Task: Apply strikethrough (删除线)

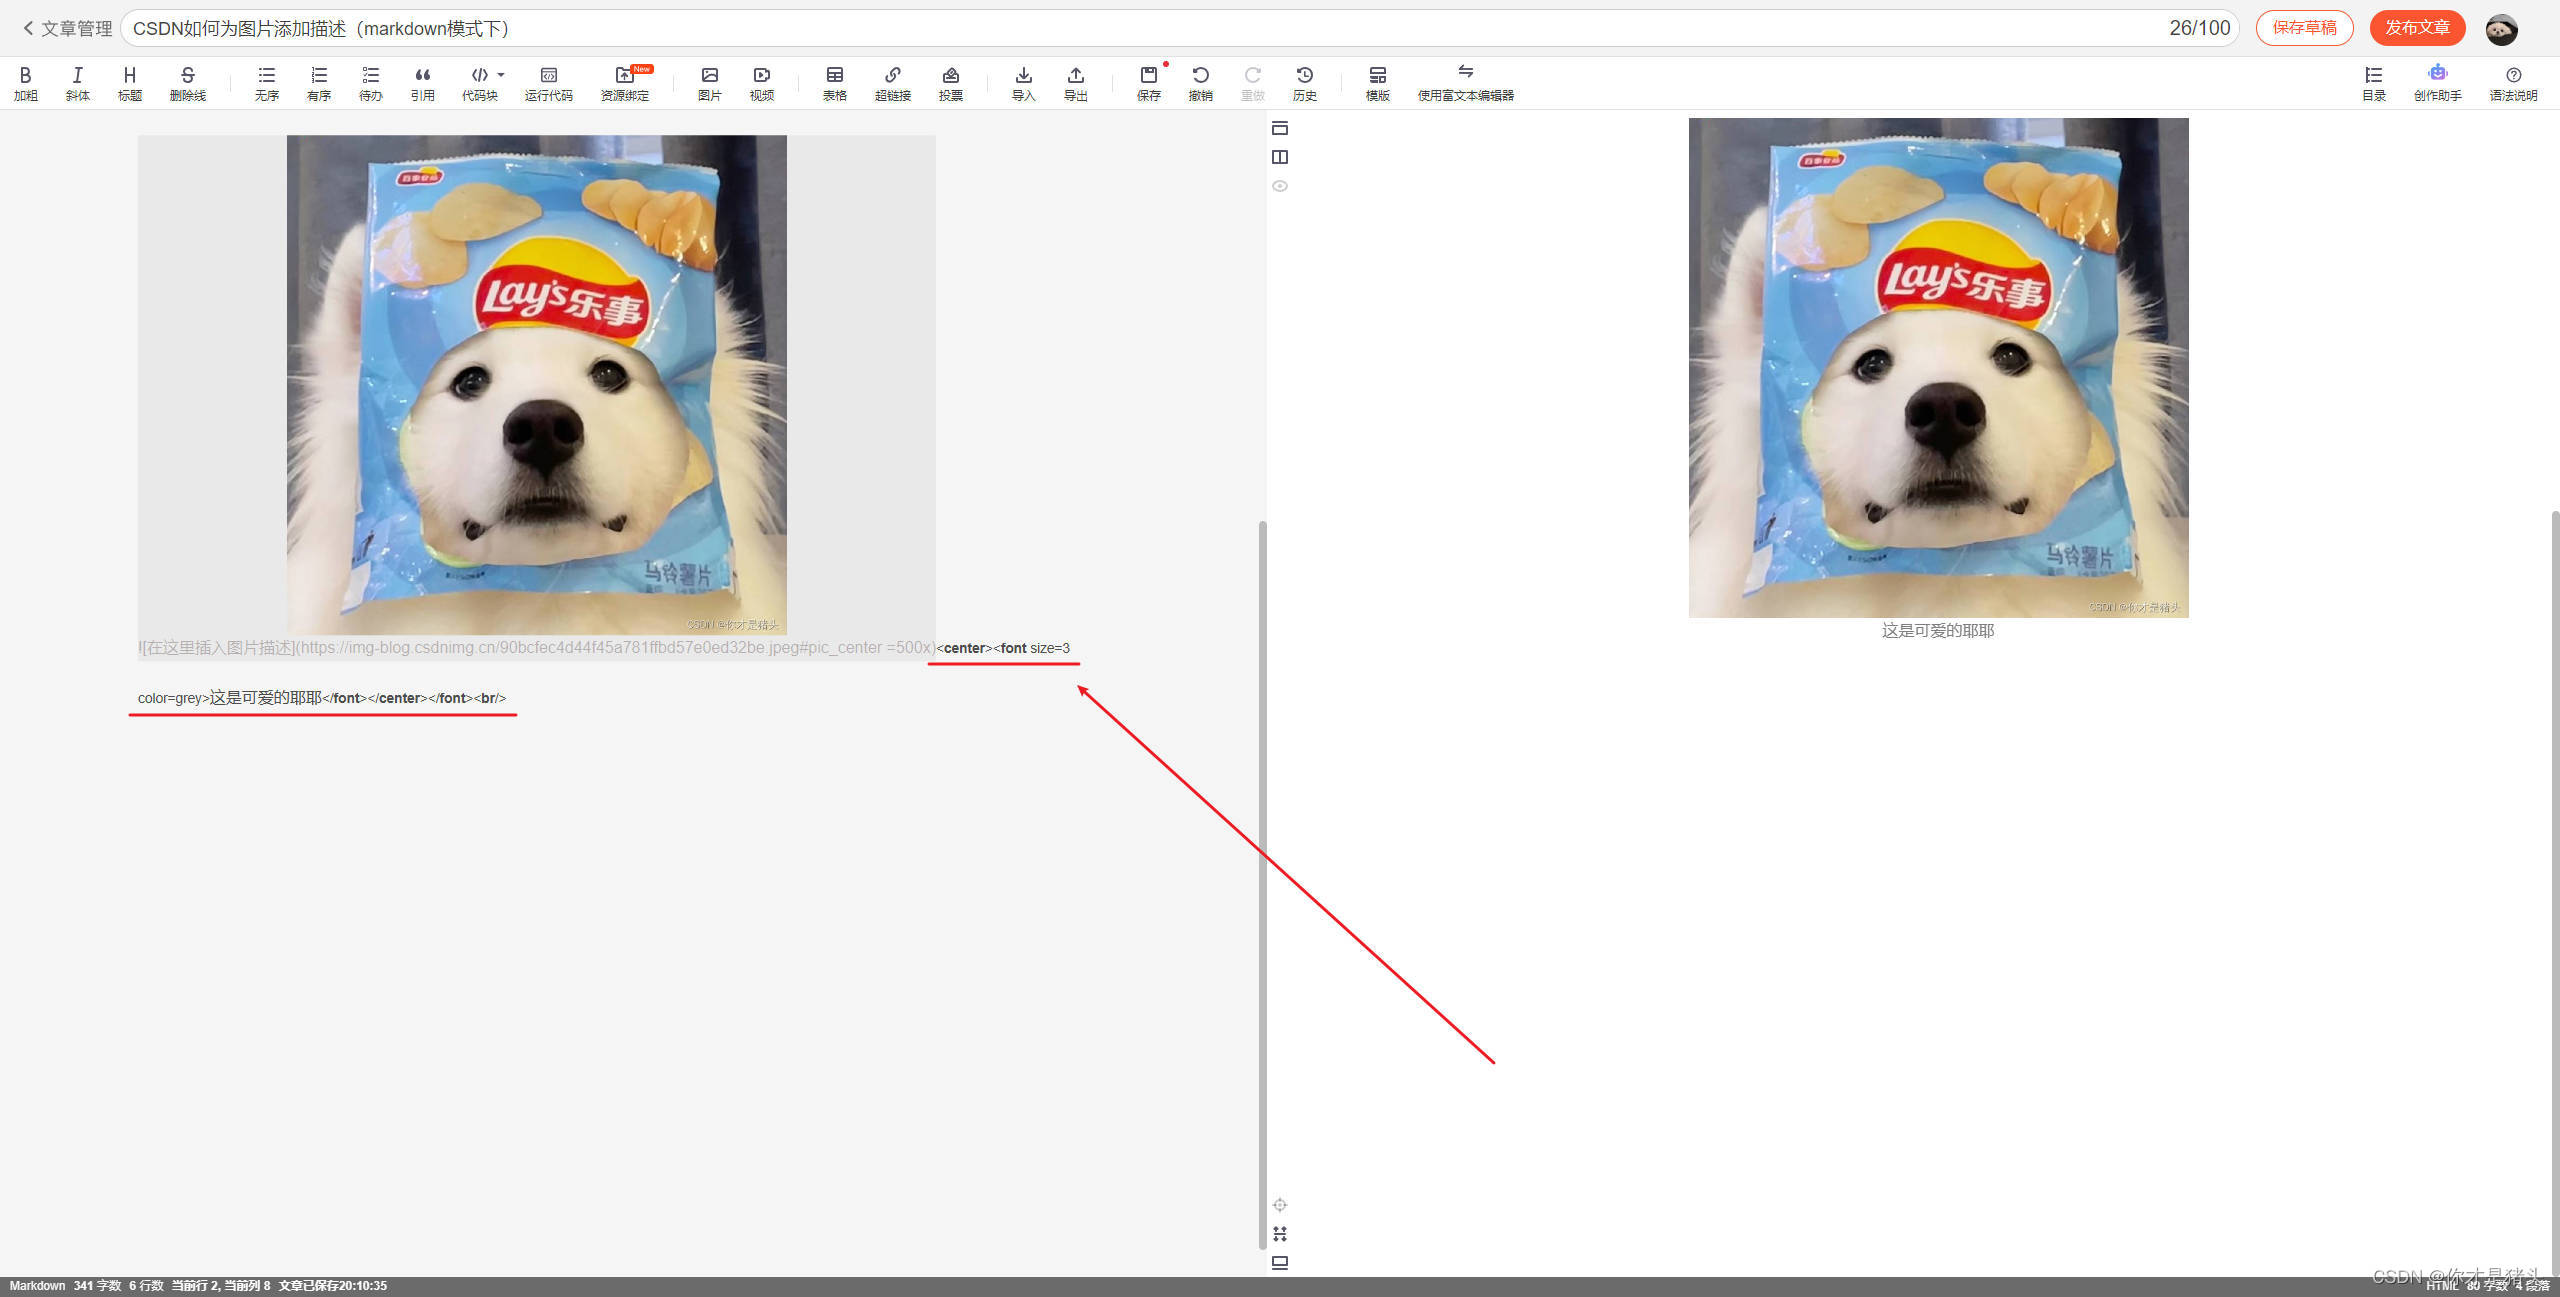Action: coord(188,83)
